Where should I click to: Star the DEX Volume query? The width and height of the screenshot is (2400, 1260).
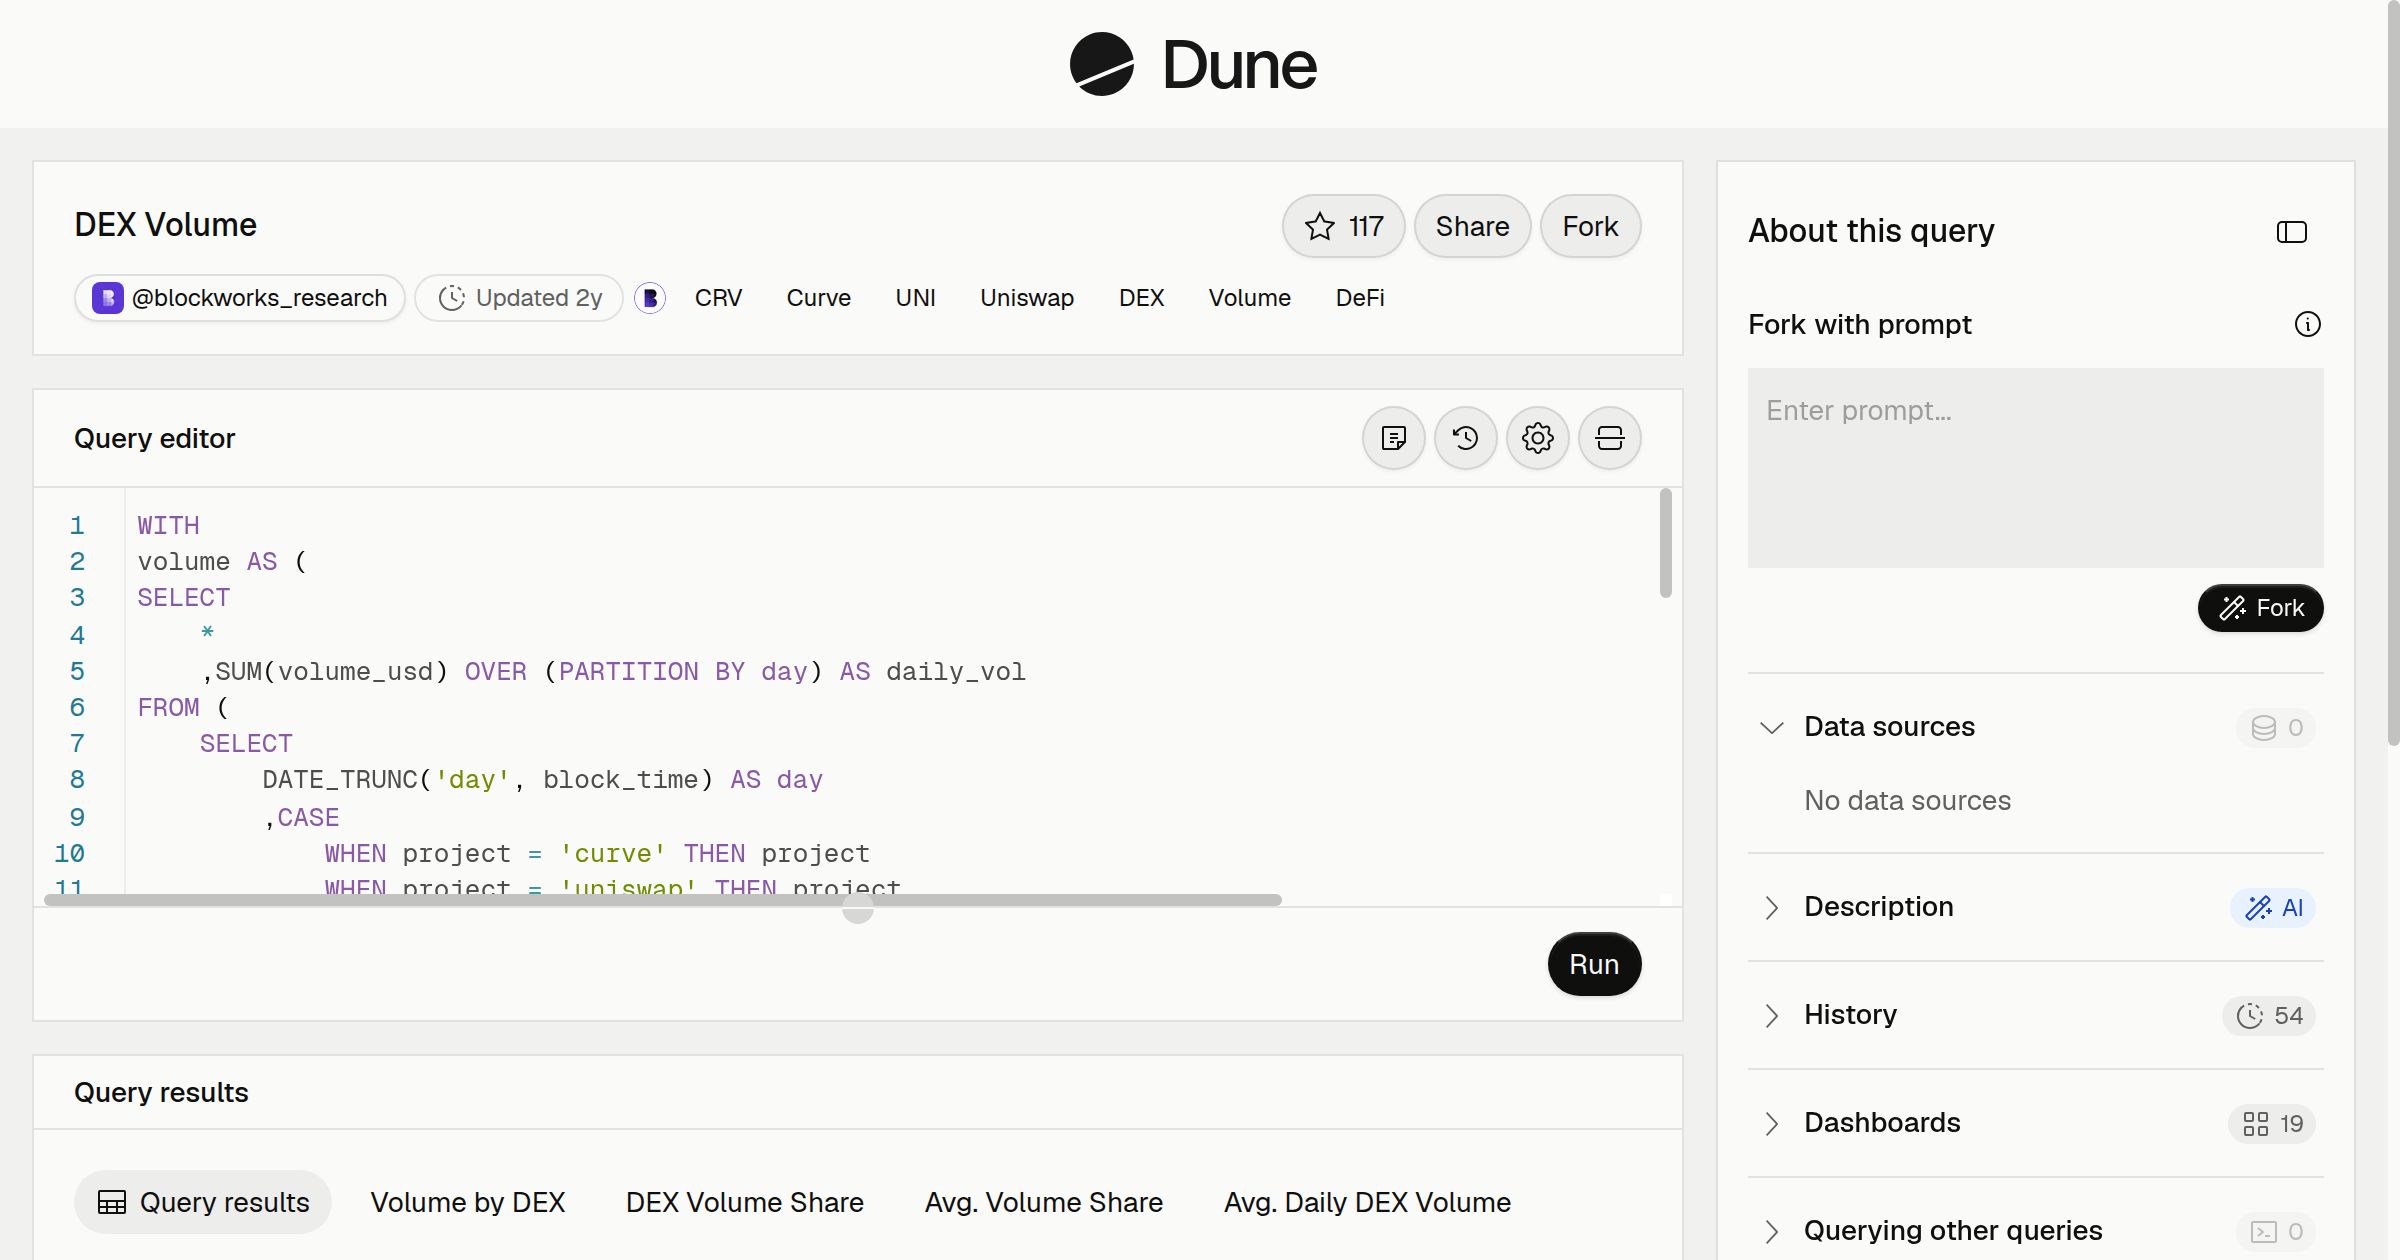[1343, 226]
